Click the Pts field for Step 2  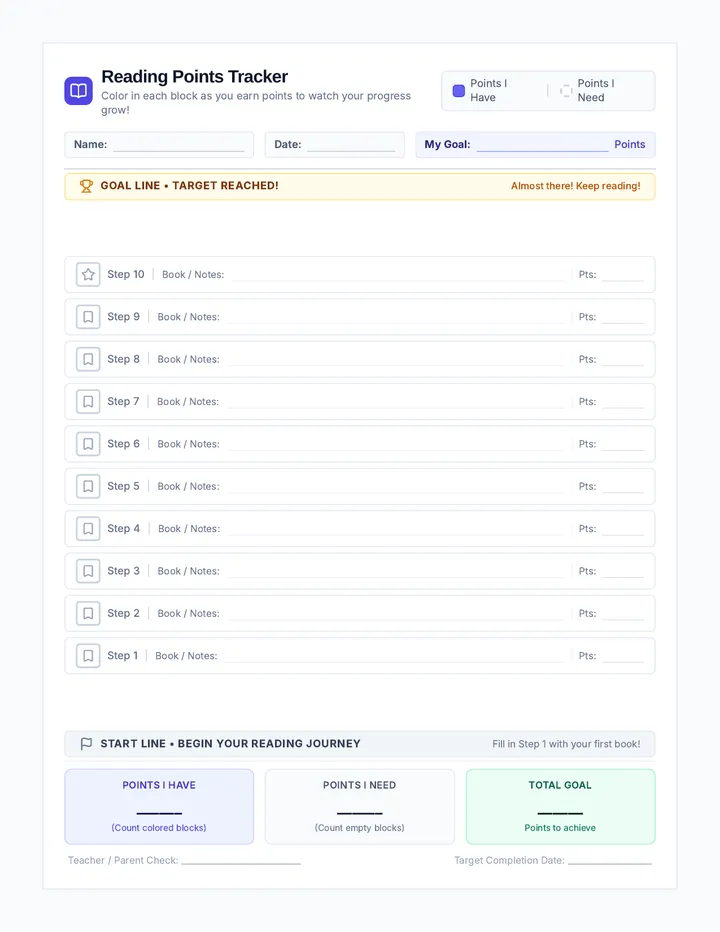623,614
